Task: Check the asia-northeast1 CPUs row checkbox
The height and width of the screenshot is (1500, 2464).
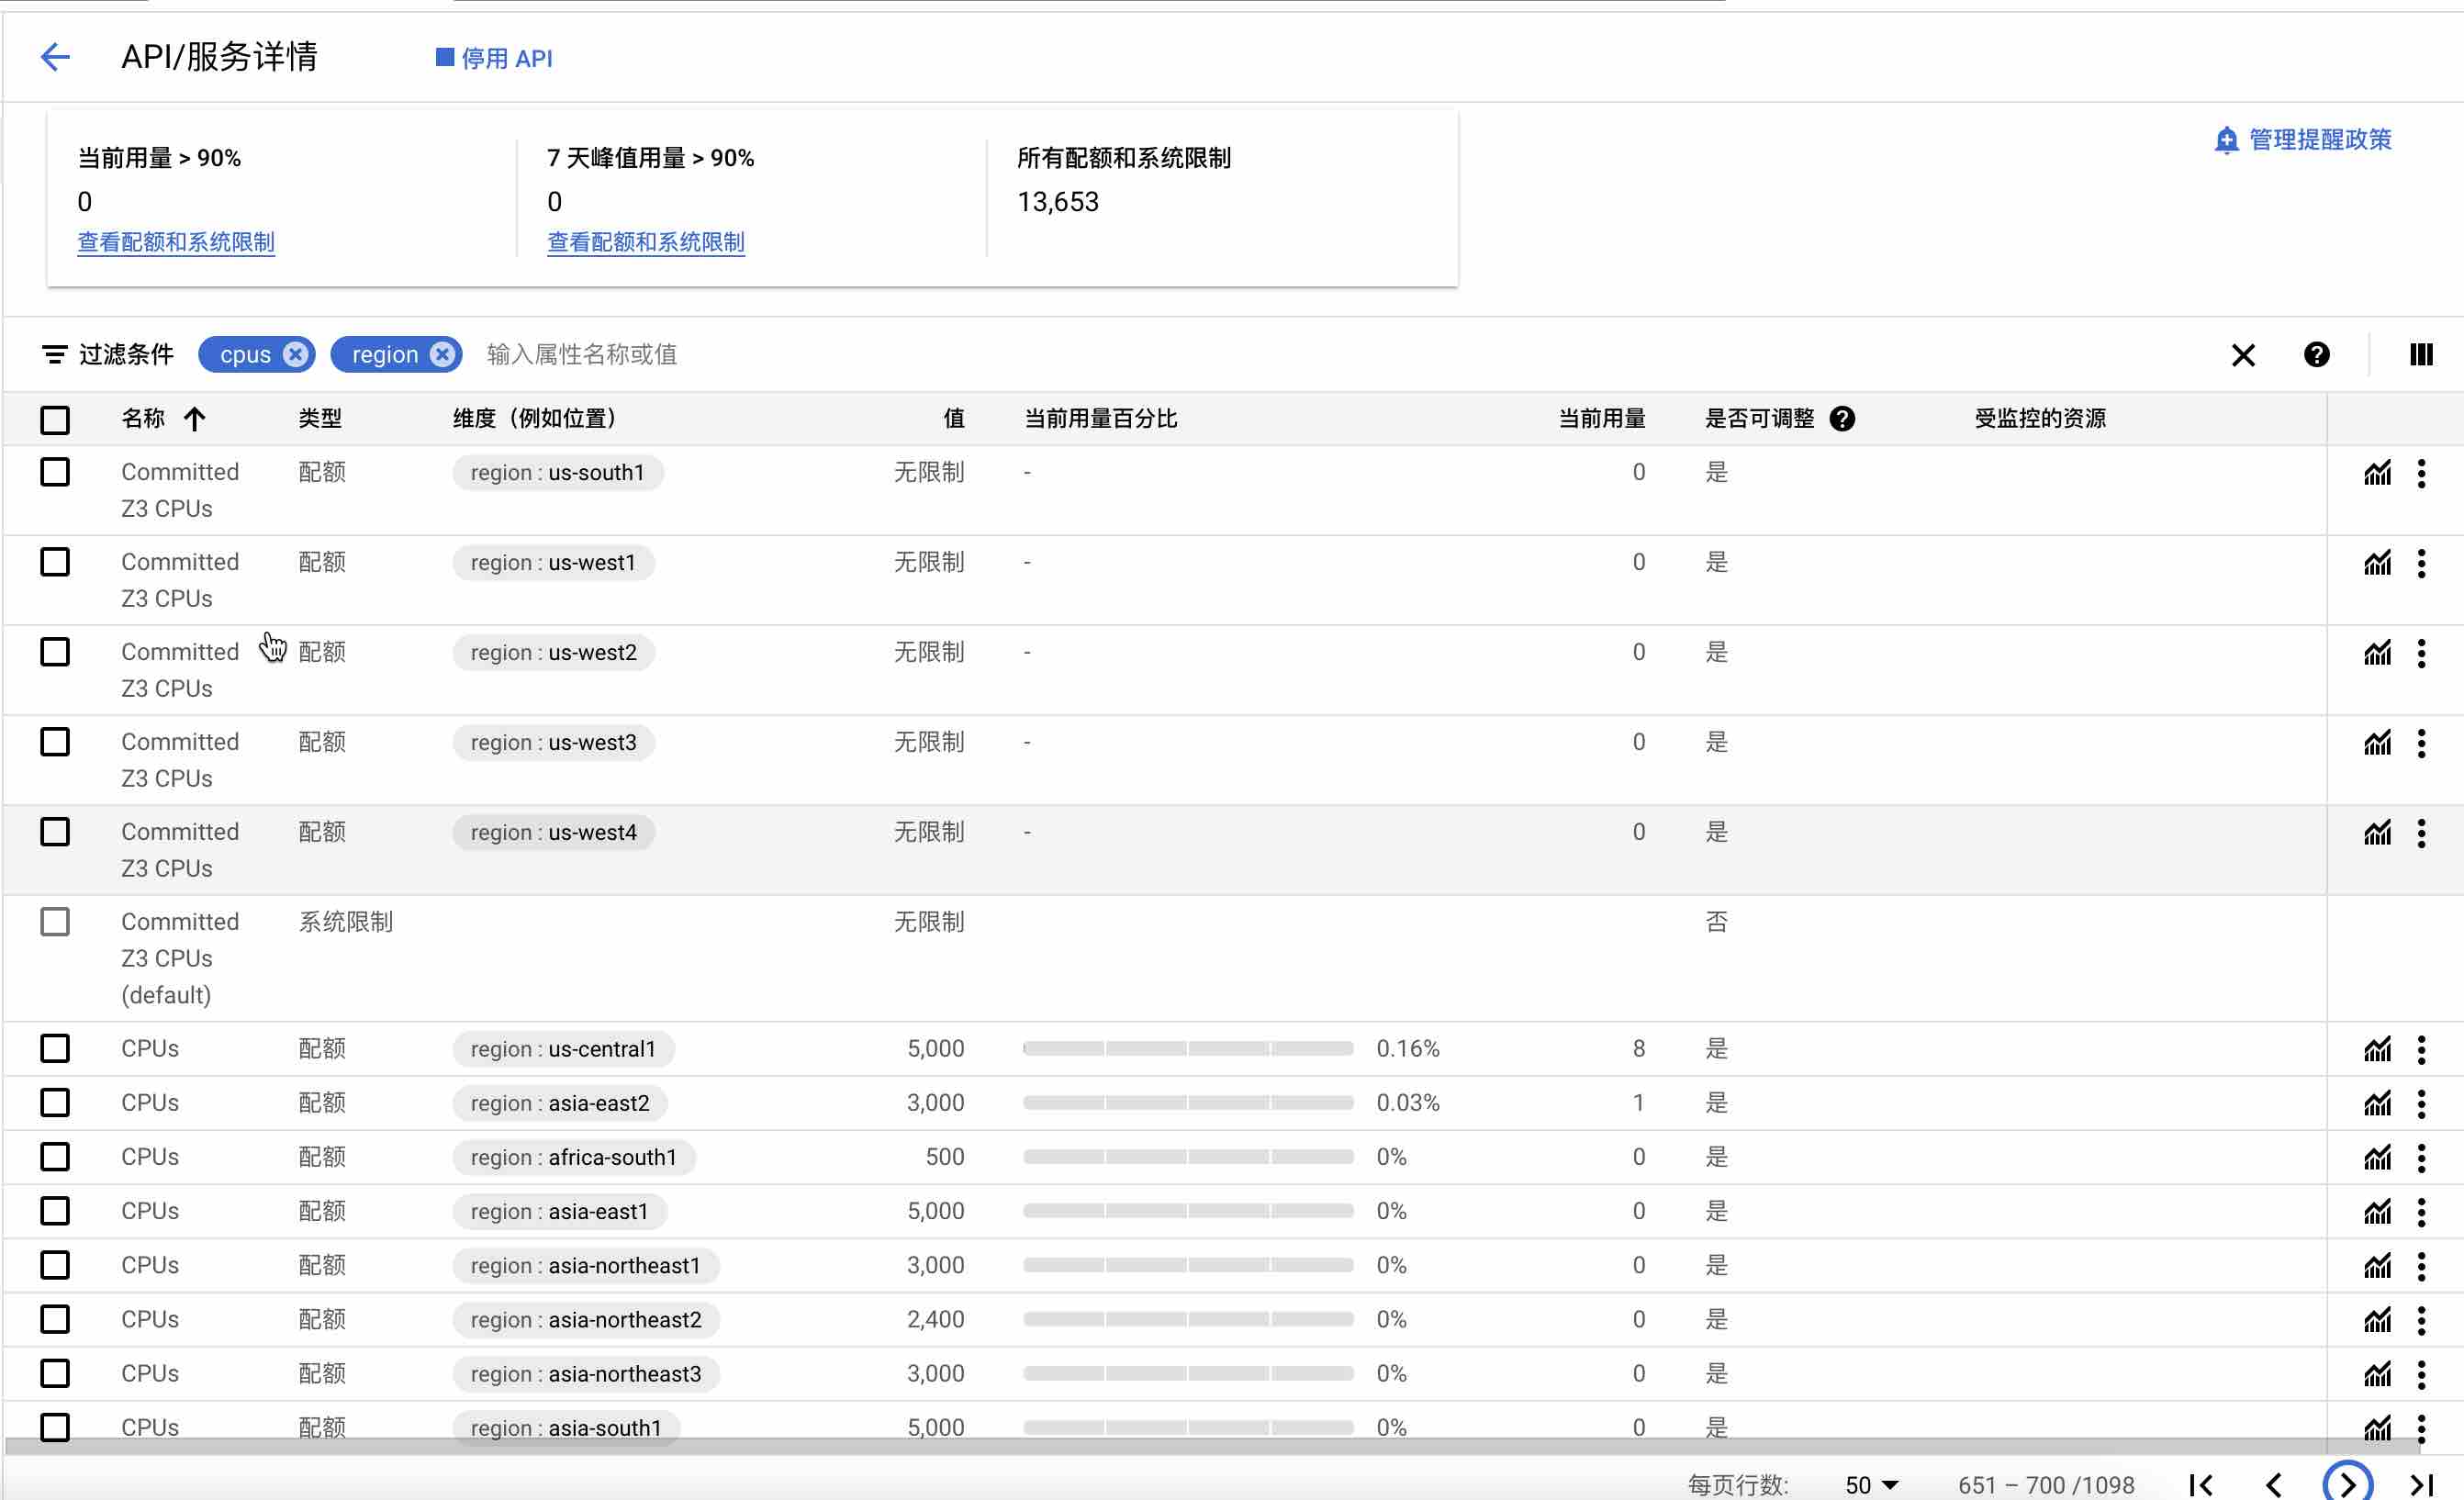Action: 55,1264
